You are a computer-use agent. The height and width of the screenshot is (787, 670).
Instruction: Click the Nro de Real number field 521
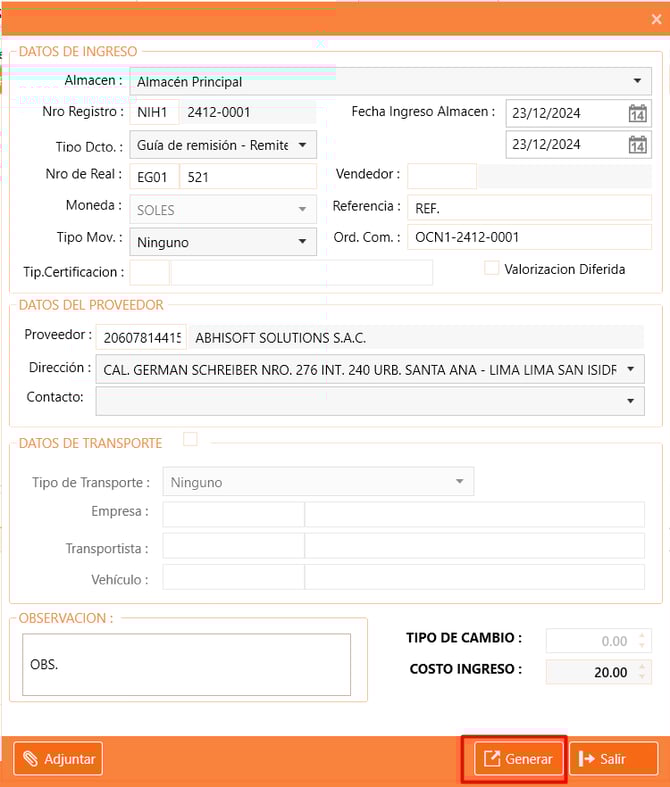coord(248,176)
